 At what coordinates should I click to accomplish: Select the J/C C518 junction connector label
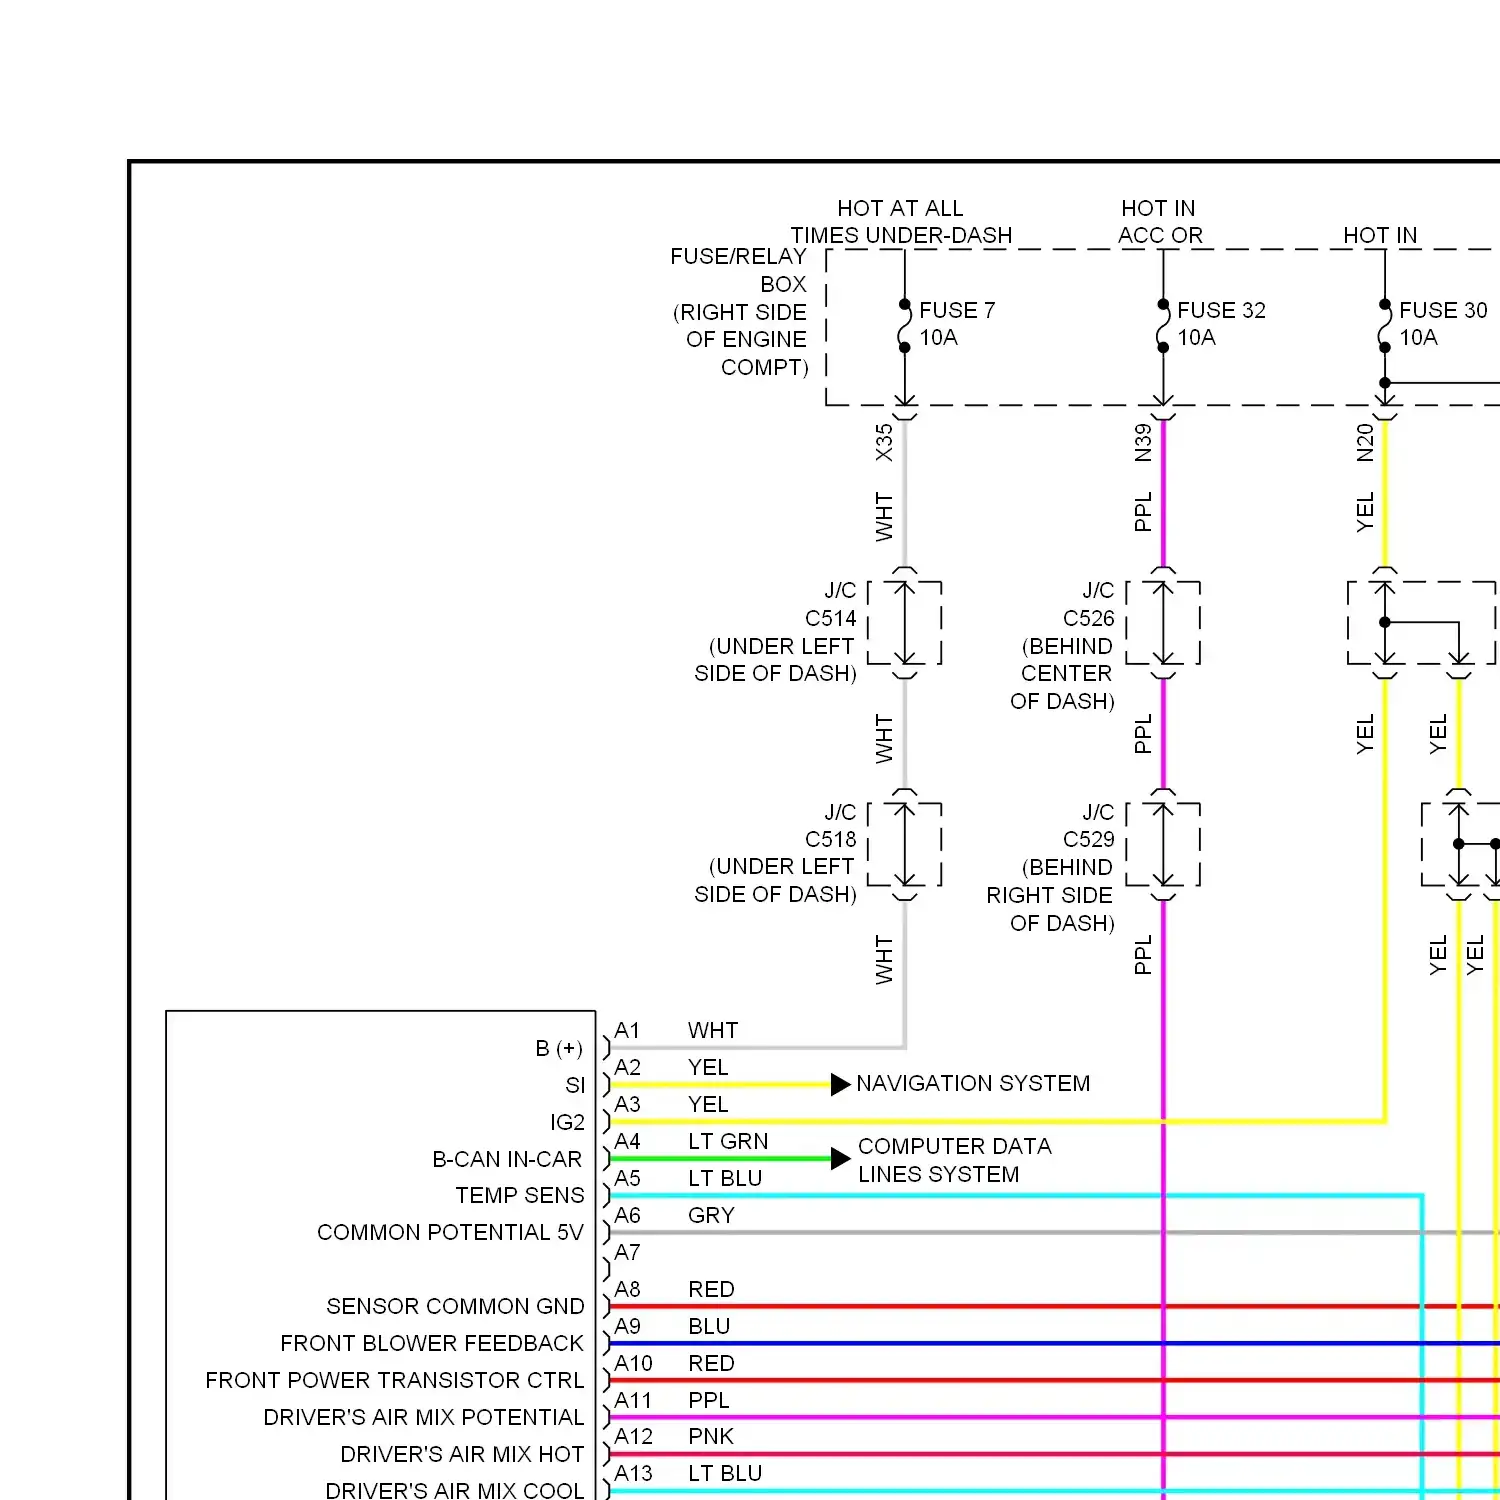tap(776, 853)
